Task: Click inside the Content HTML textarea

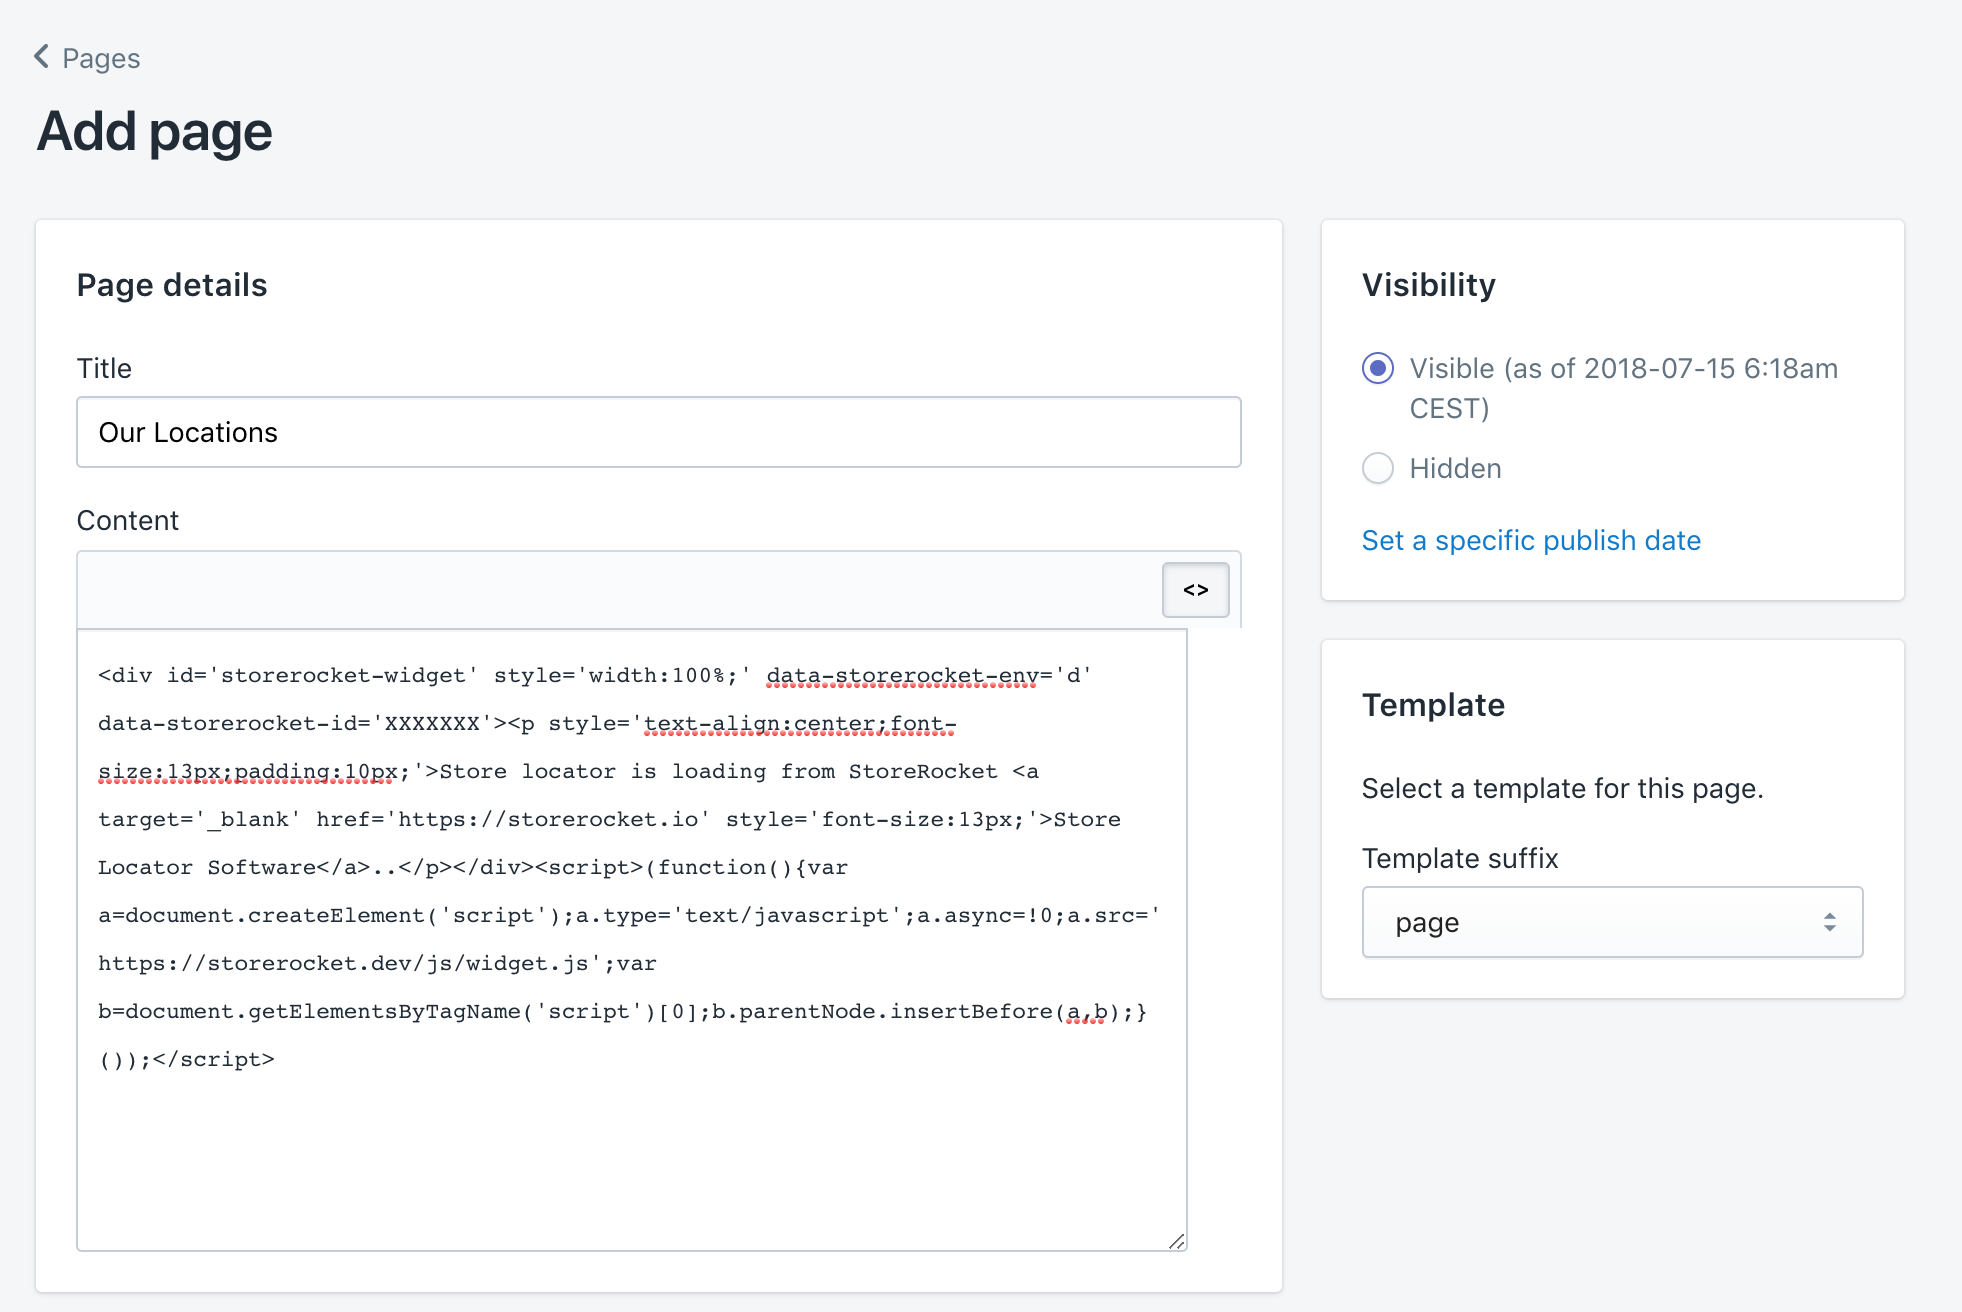Action: (632, 940)
